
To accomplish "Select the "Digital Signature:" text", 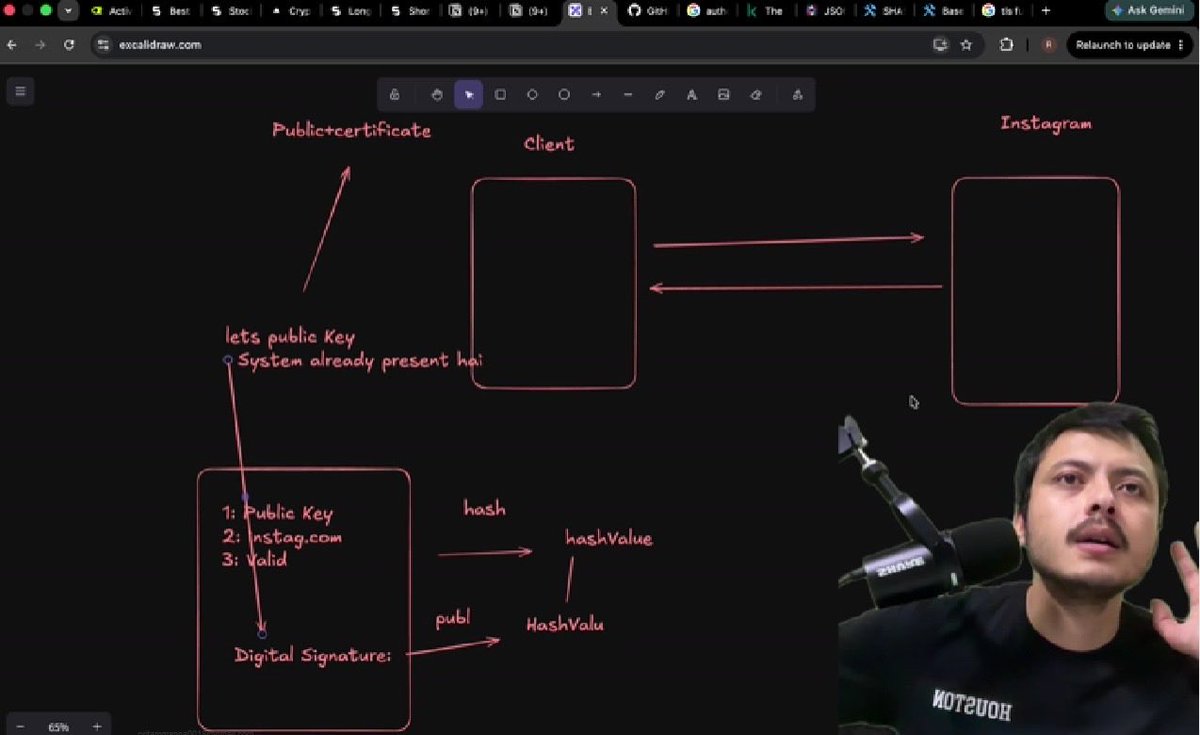I will [x=312, y=656].
